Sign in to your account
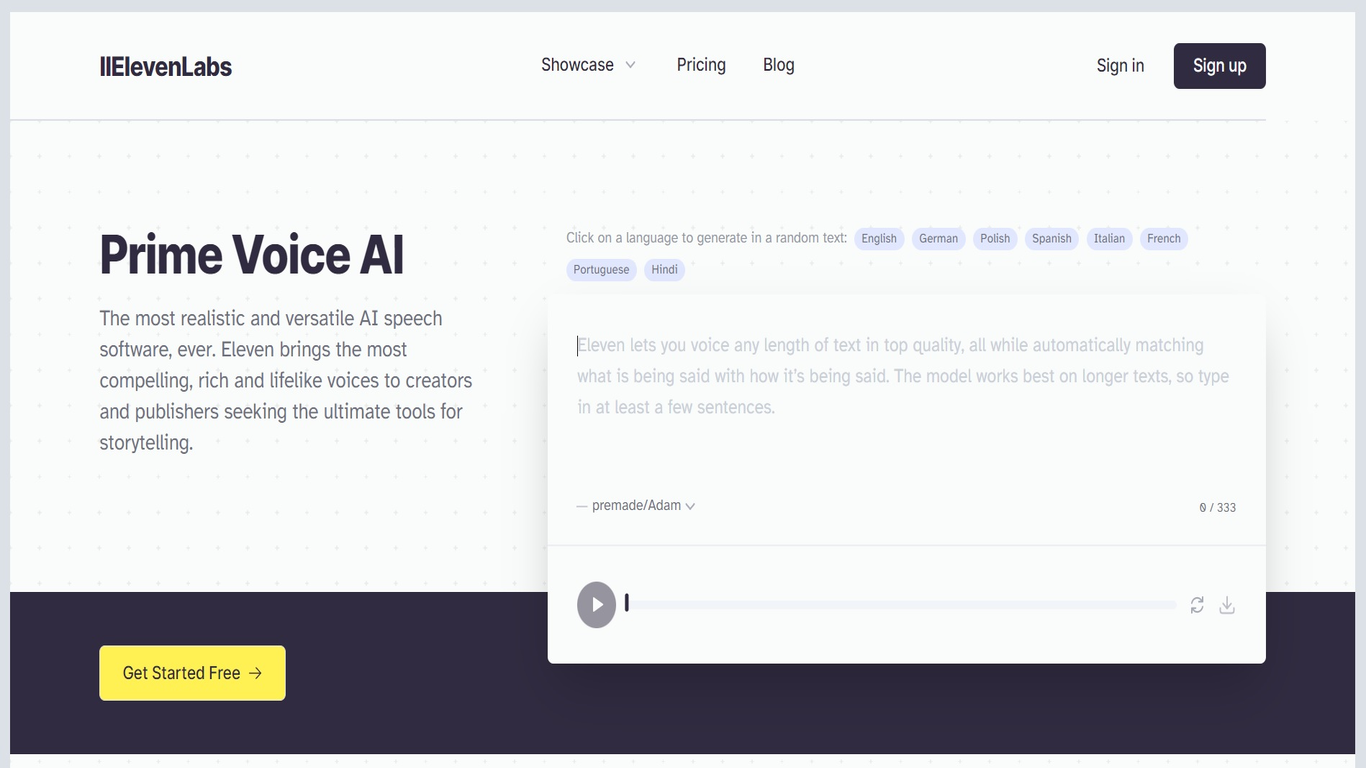The height and width of the screenshot is (768, 1366). click(1119, 64)
